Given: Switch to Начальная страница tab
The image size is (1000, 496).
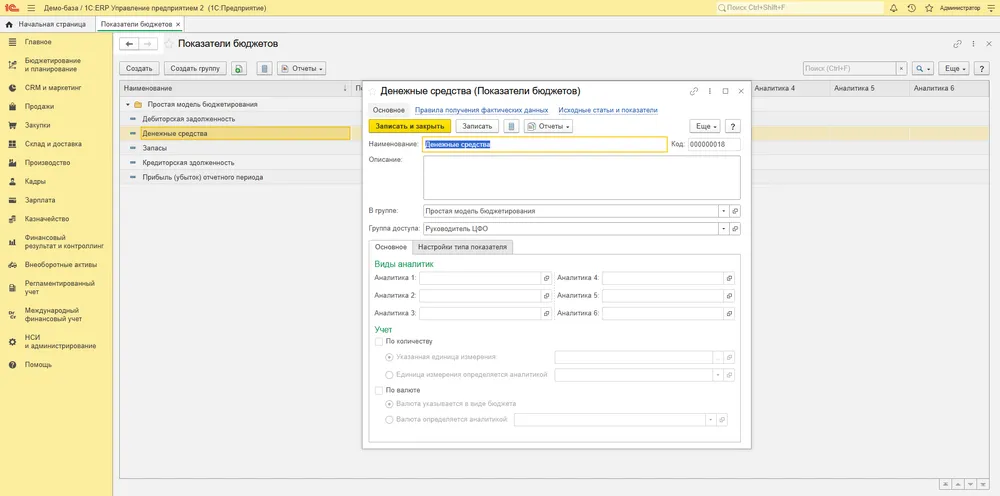Looking at the screenshot, I should (46, 24).
